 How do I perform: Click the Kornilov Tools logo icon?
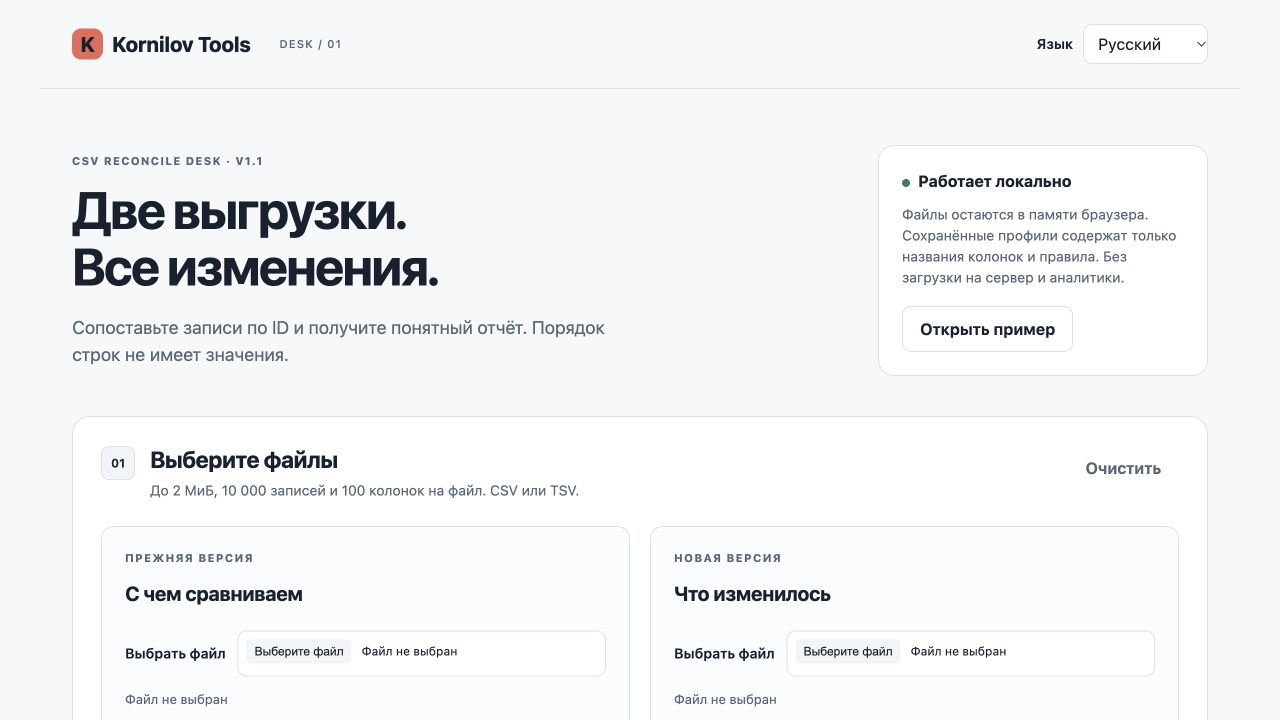point(88,44)
